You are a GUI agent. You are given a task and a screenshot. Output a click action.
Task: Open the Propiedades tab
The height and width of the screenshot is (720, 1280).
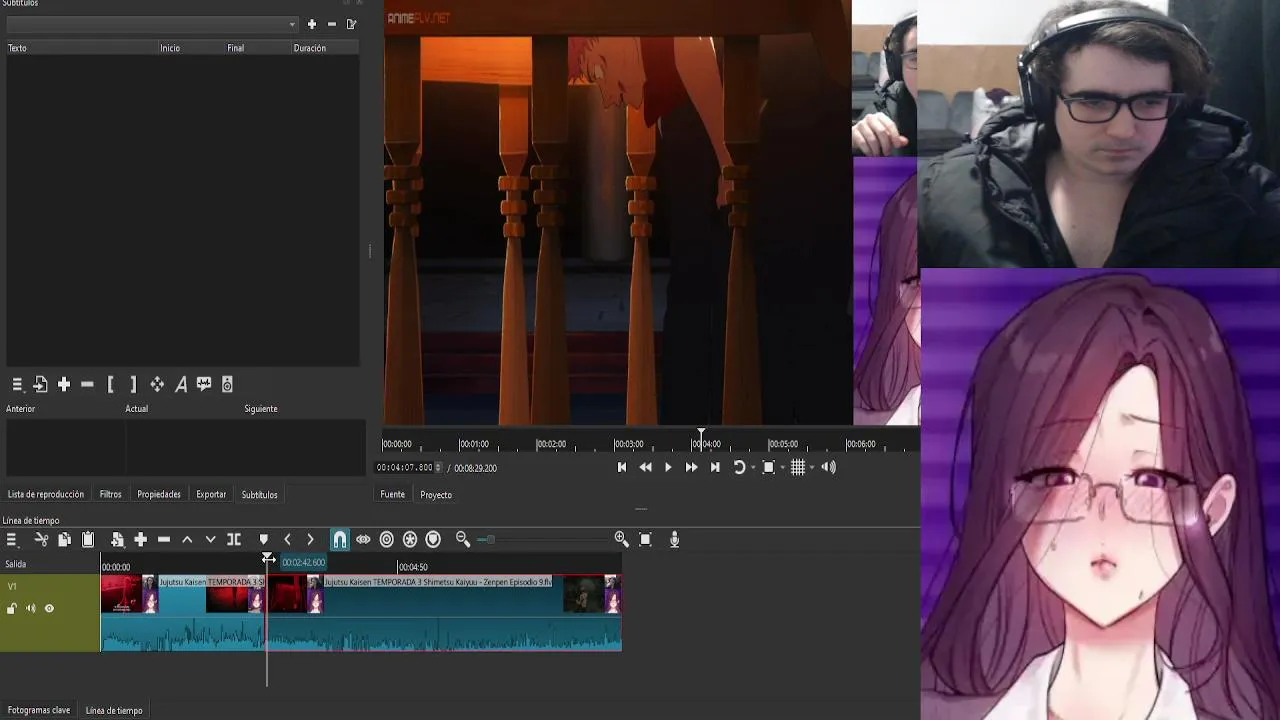(159, 494)
